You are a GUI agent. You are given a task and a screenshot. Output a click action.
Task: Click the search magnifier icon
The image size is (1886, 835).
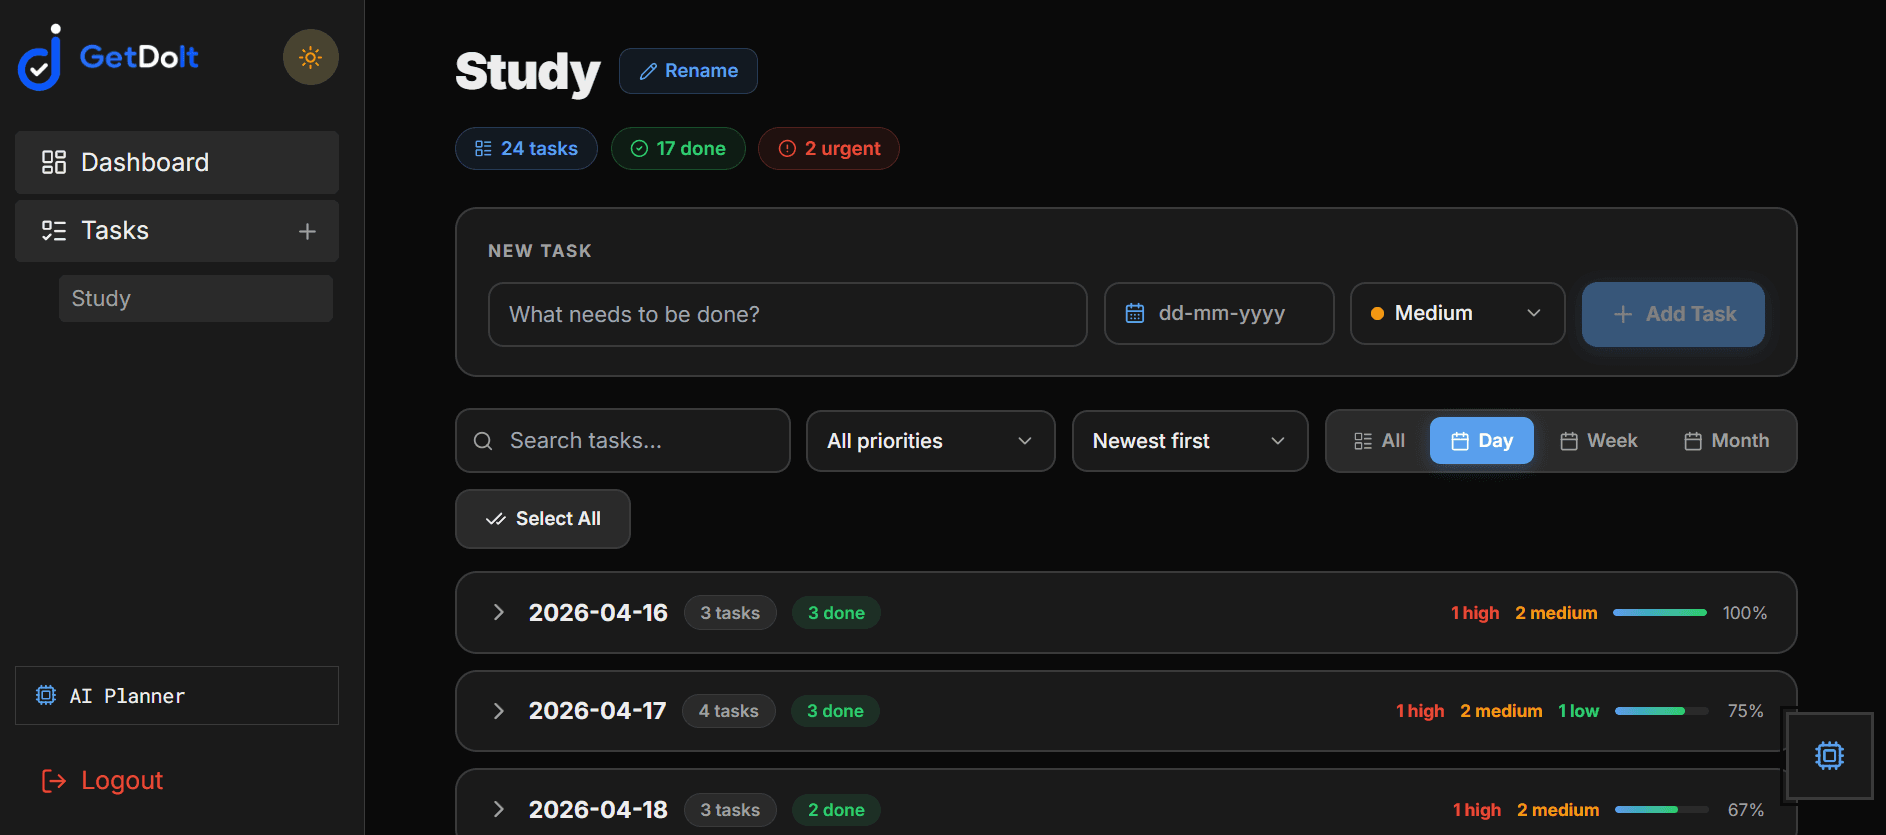point(483,441)
